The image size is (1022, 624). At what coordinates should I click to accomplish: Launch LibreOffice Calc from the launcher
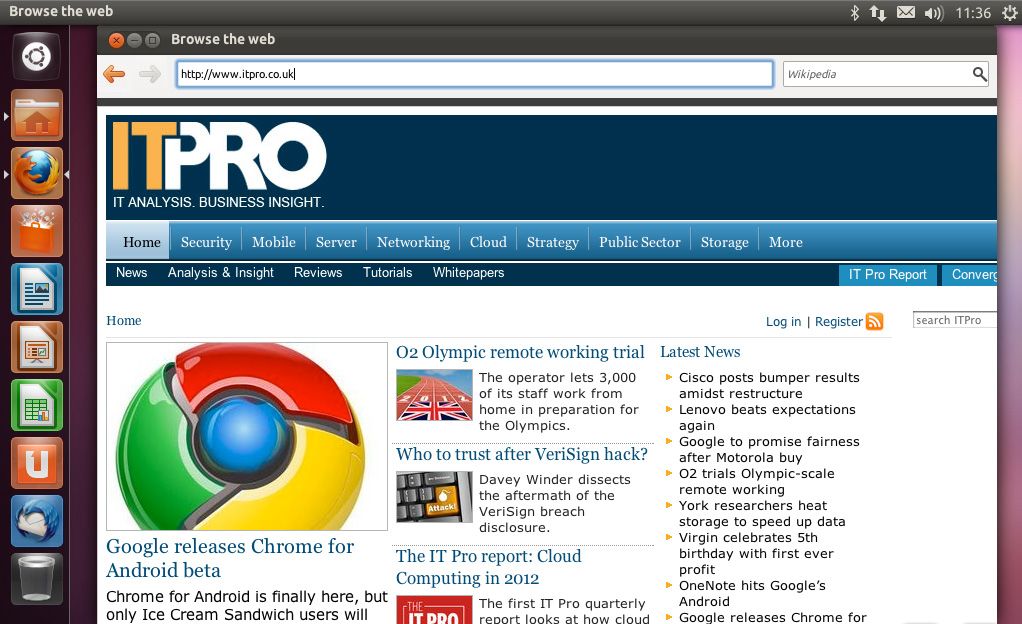point(36,406)
